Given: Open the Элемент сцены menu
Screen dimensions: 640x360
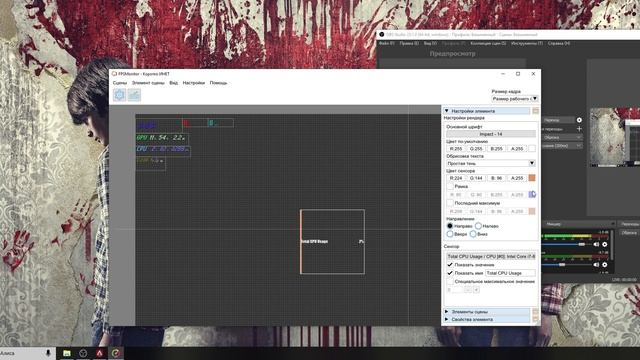Looking at the screenshot, I should tap(148, 83).
